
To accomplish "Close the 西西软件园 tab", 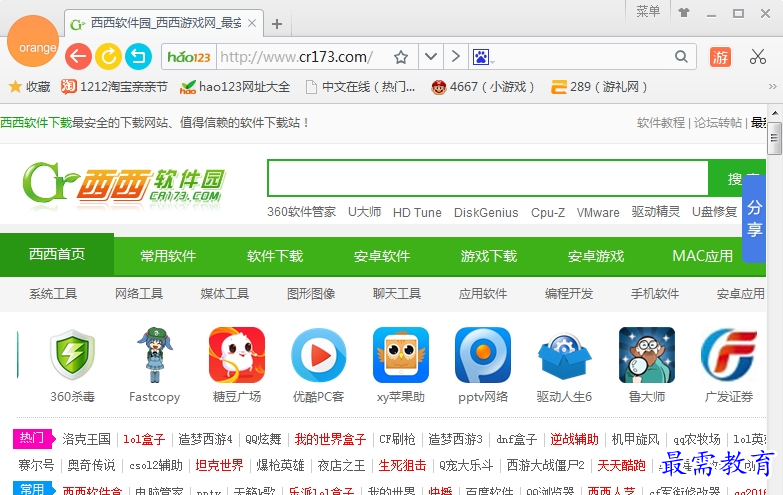I will pyautogui.click(x=252, y=23).
